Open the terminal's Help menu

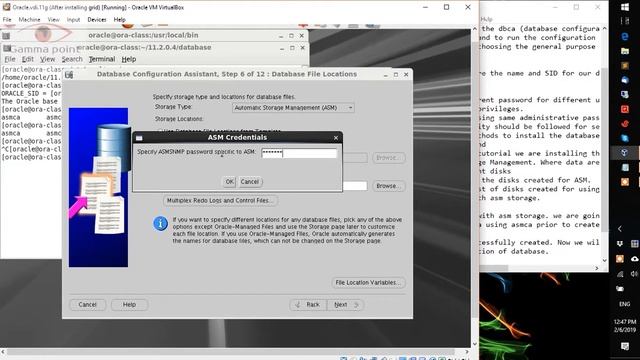pyautogui.click(x=129, y=59)
